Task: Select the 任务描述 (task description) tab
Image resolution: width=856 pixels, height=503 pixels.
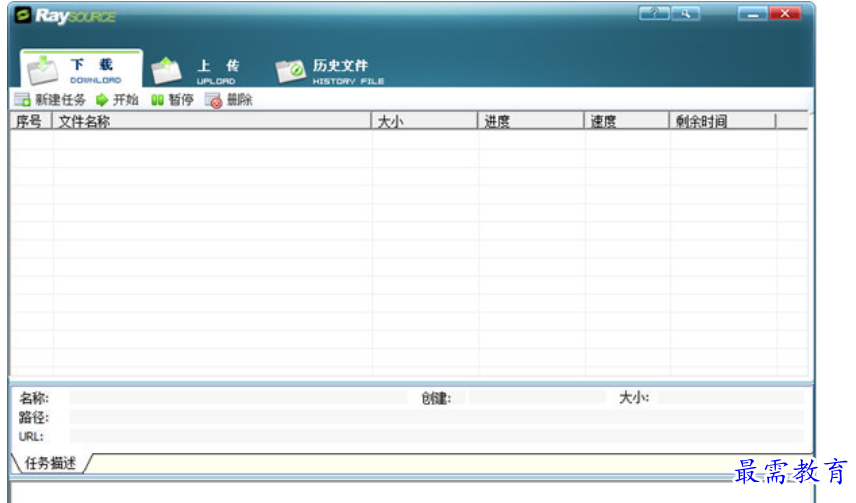Action: tap(50, 463)
